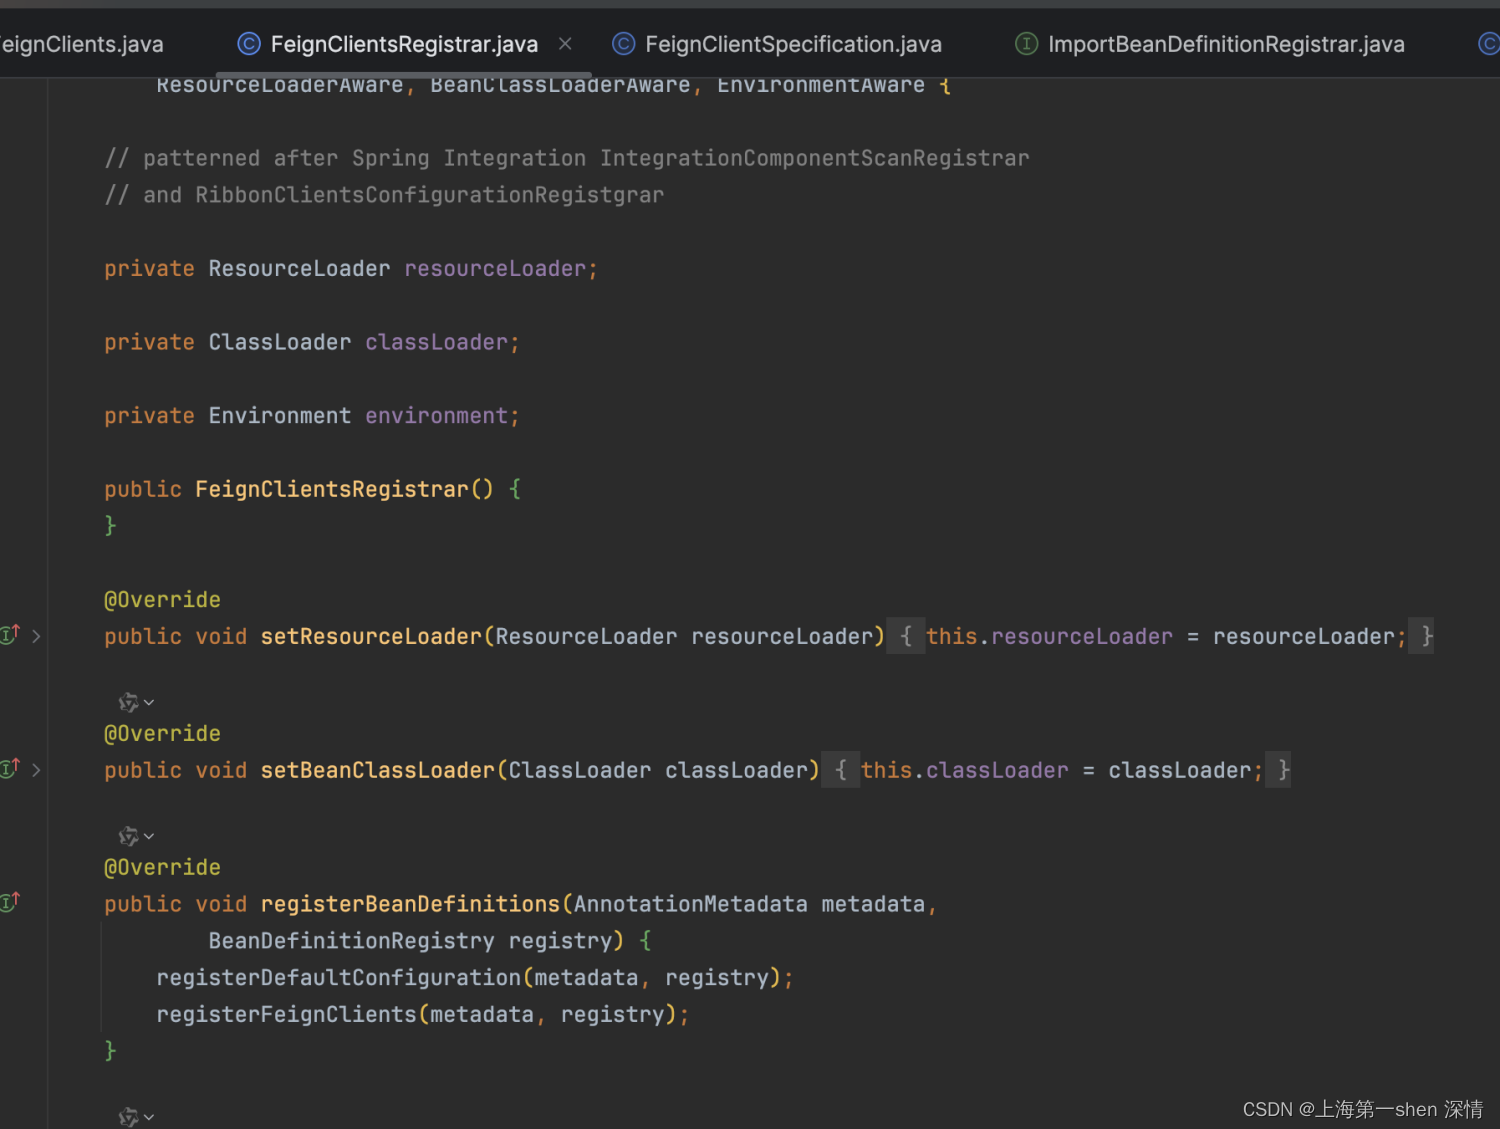The height and width of the screenshot is (1129, 1500).
Task: Click the EnvironmentAware interface name
Action: (x=821, y=86)
